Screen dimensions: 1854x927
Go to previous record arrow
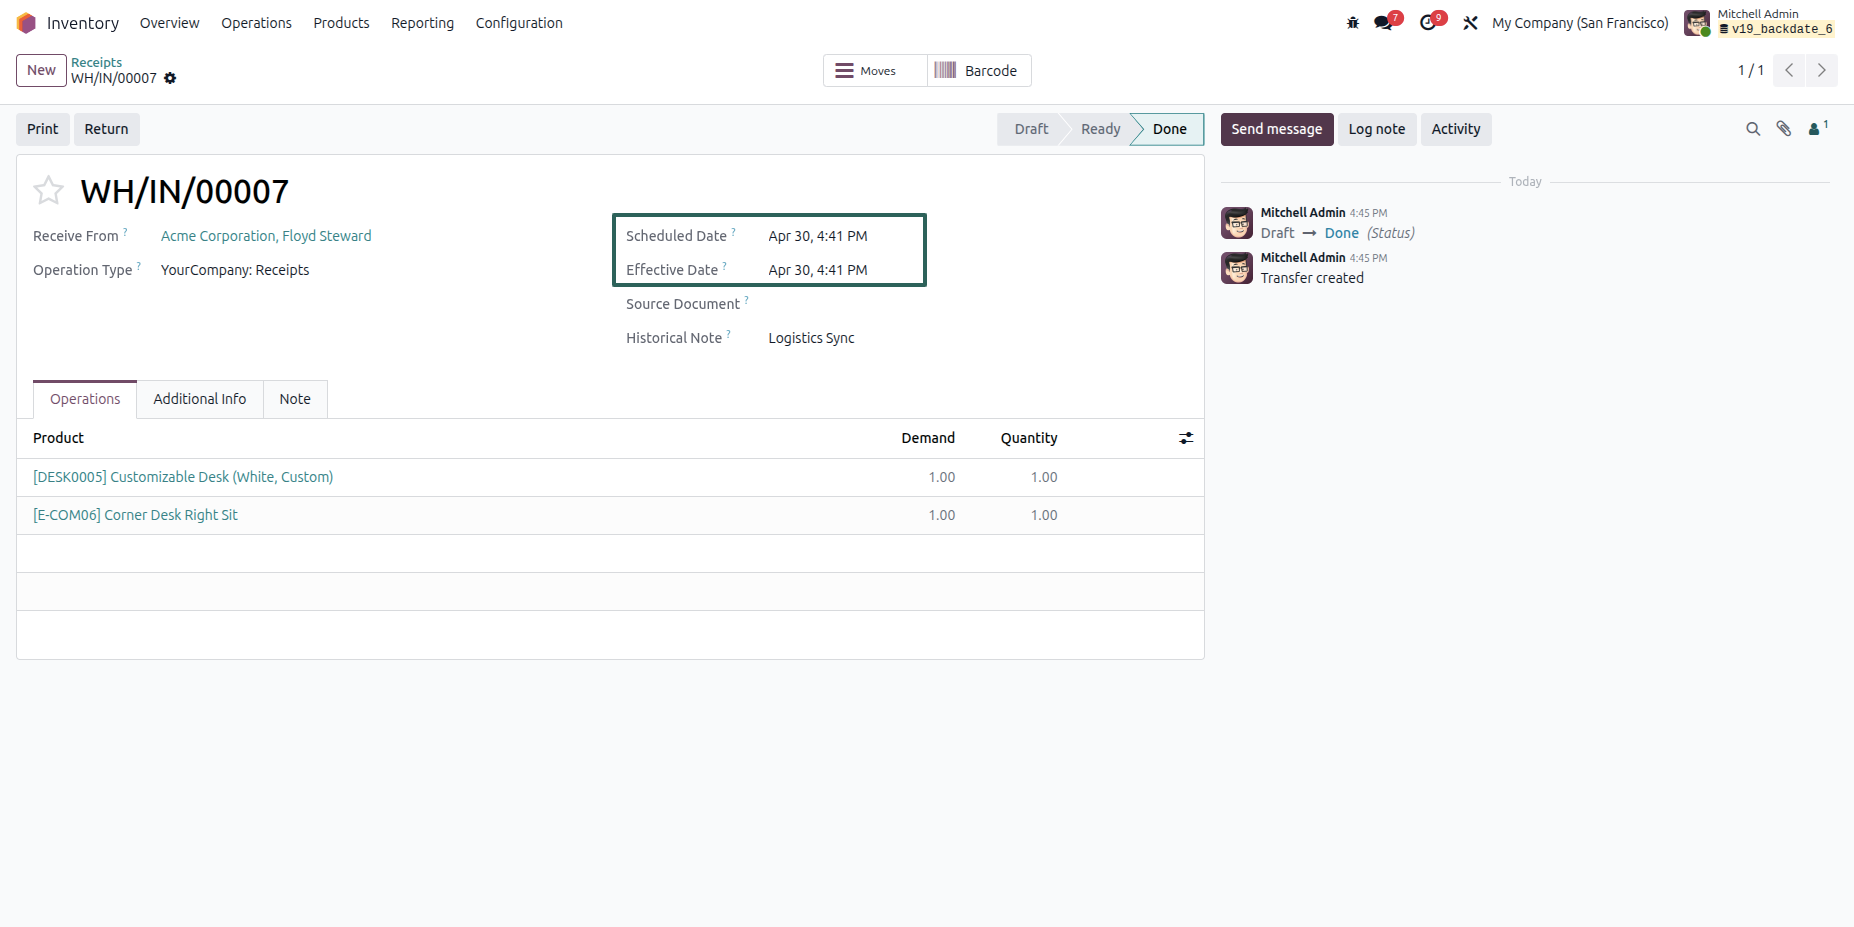coord(1789,70)
